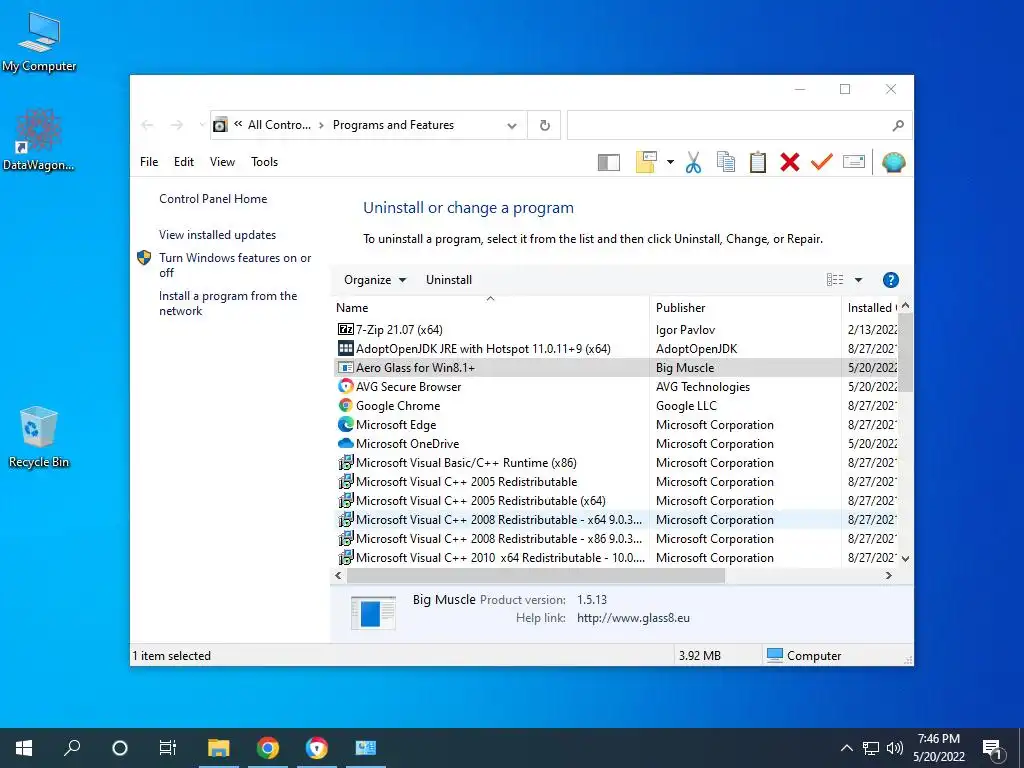Image resolution: width=1024 pixels, height=768 pixels.
Task: Click the horizontal scrollbar left arrow
Action: pyautogui.click(x=338, y=575)
